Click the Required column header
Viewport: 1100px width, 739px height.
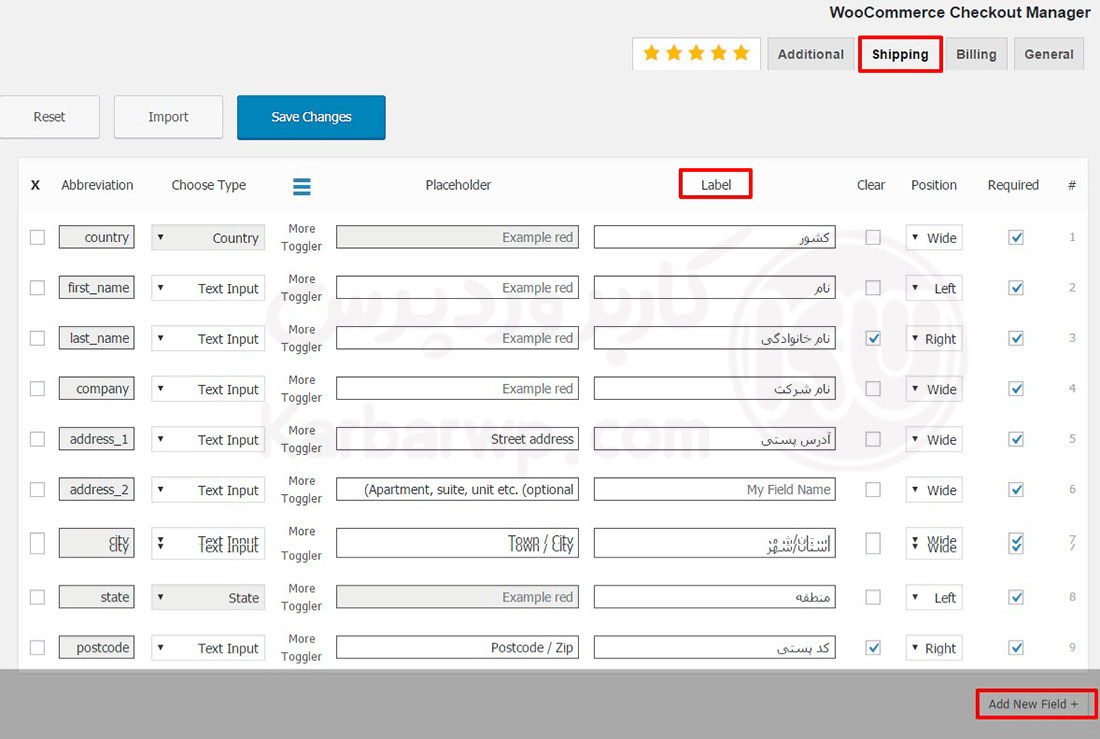1013,185
